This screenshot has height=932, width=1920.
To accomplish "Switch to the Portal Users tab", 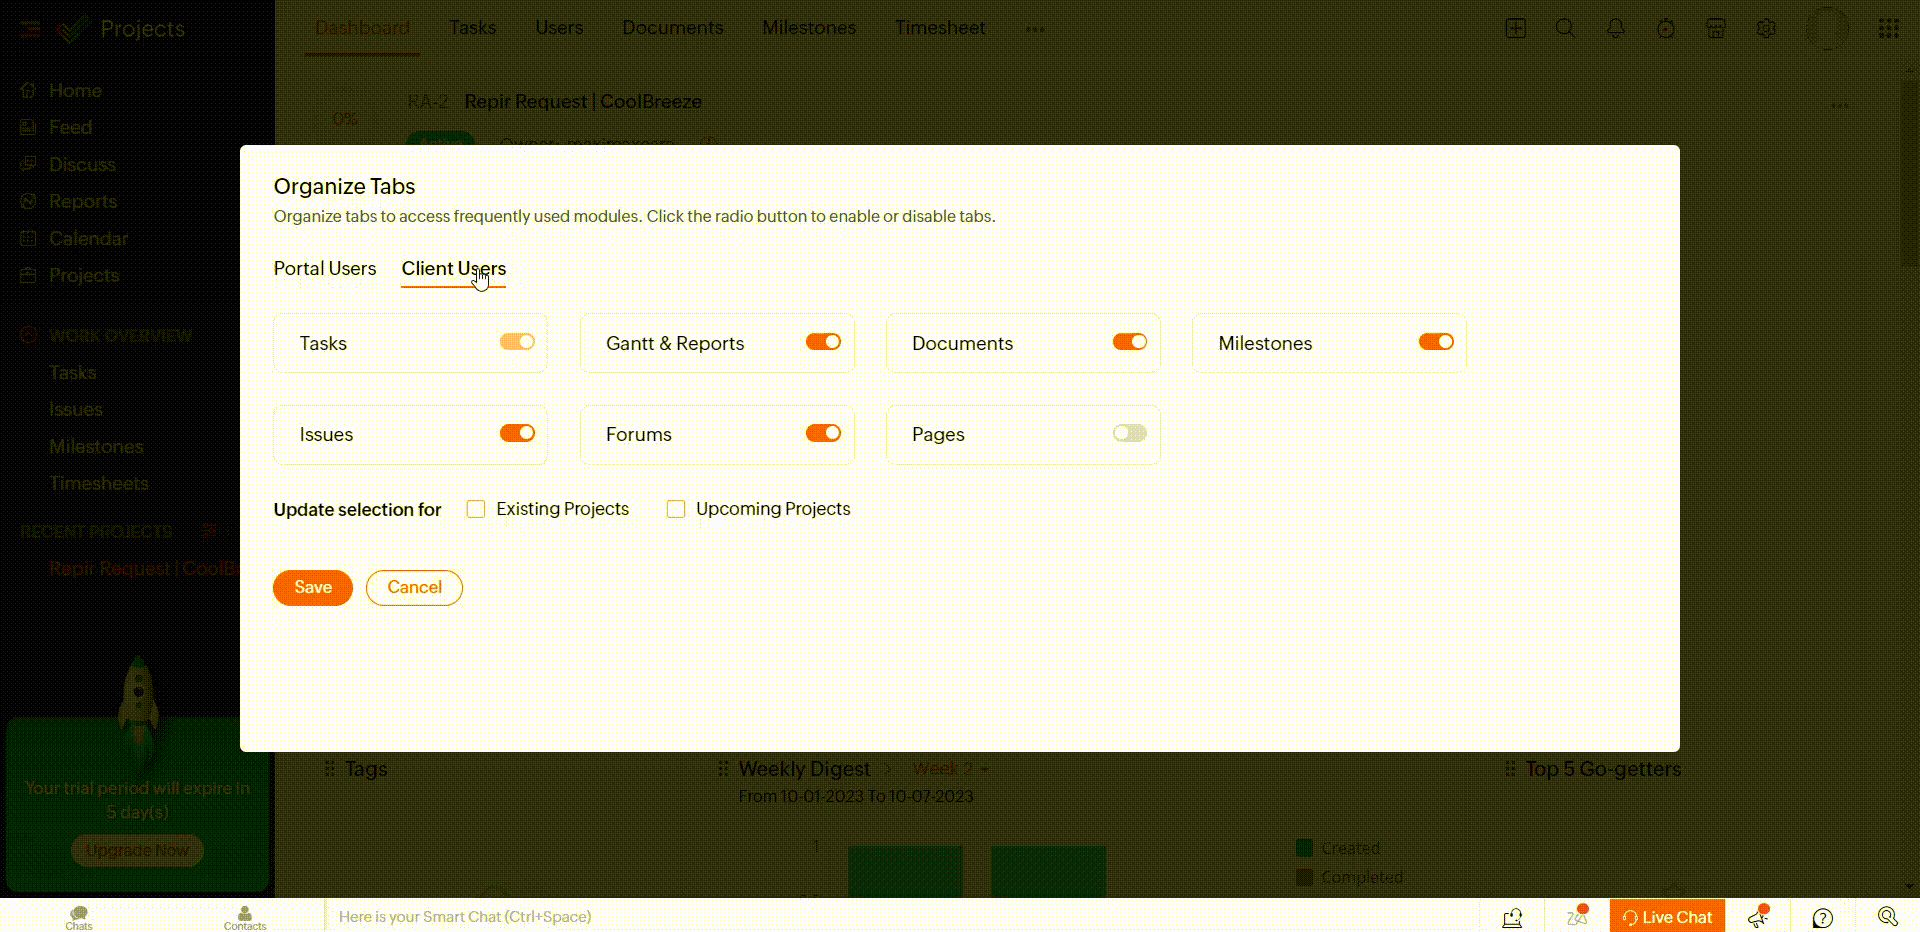I will (325, 268).
